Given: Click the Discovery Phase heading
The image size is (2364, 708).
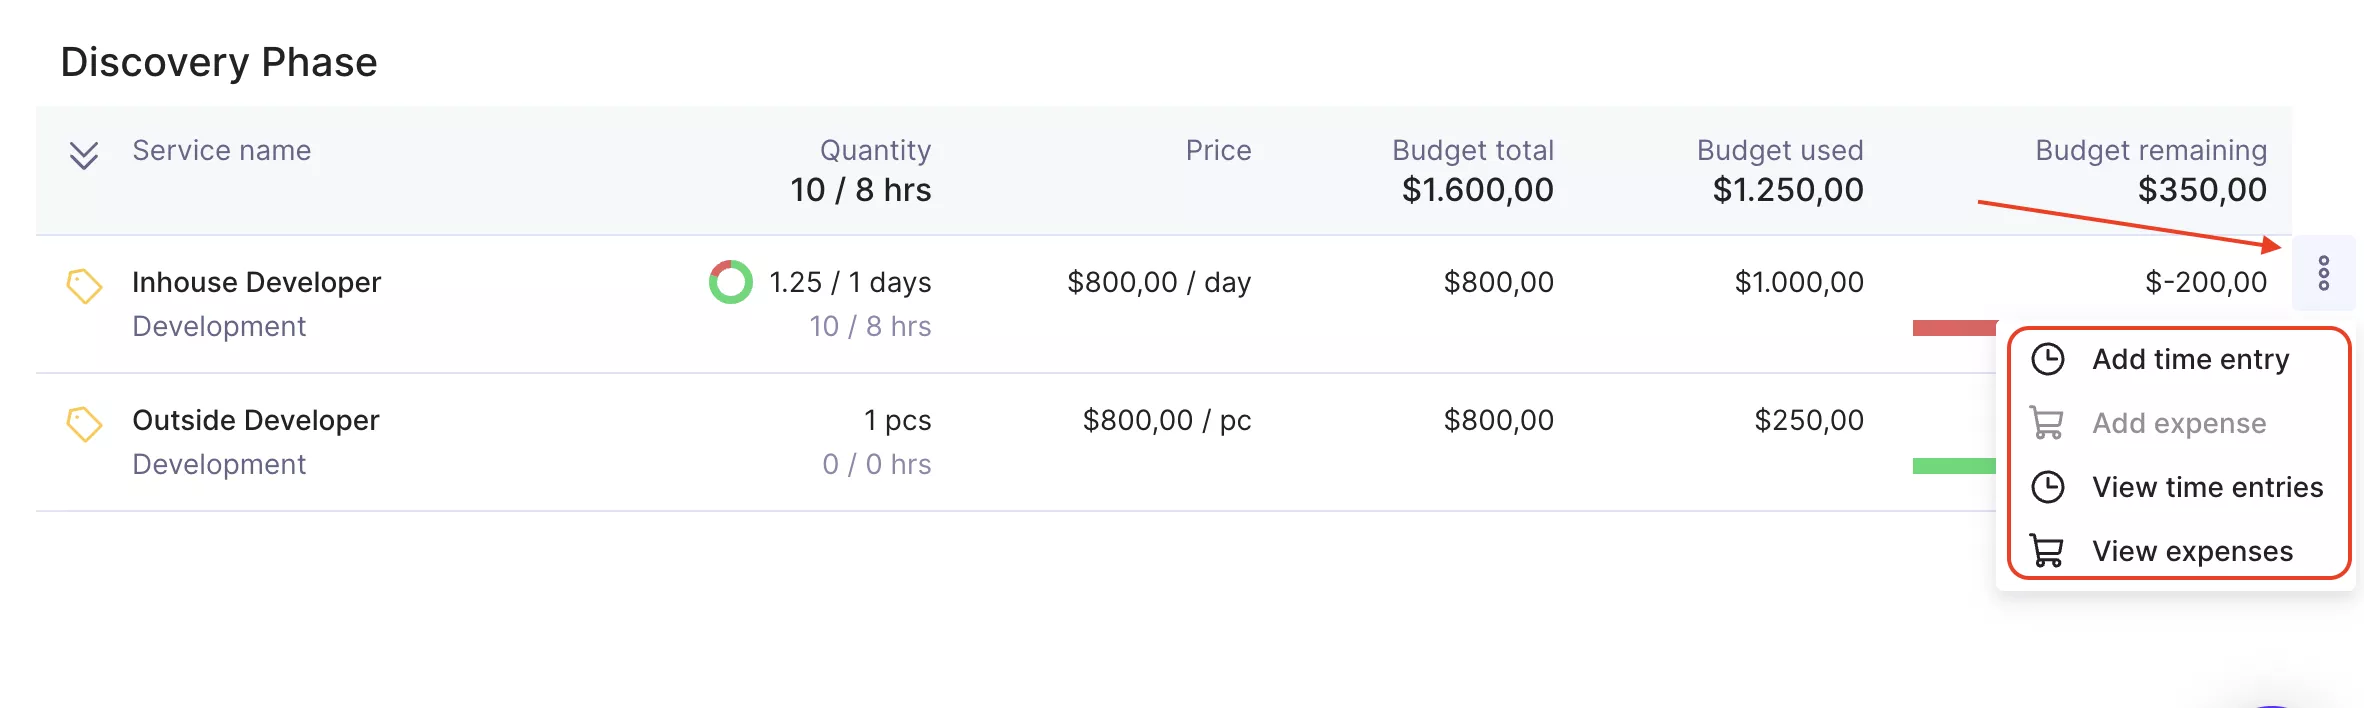Looking at the screenshot, I should click(x=219, y=62).
